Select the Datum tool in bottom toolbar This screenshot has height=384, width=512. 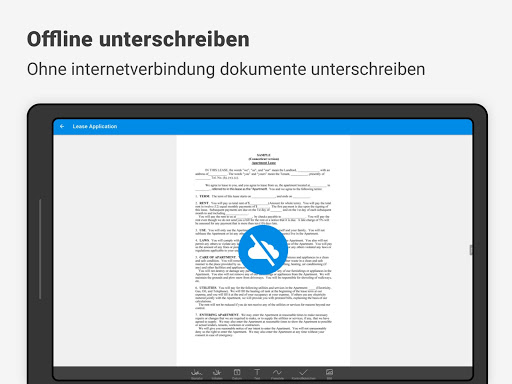click(x=237, y=374)
